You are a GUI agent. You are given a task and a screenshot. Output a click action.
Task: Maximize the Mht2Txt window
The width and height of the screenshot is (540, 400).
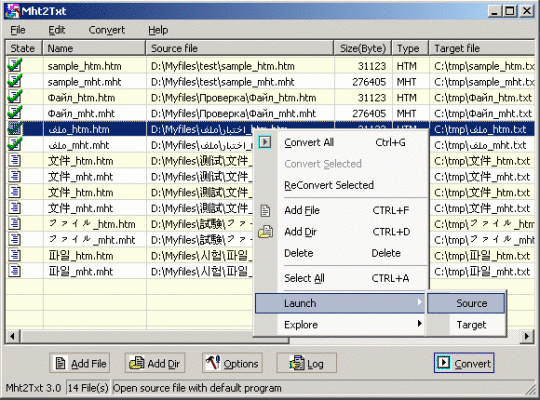[509, 11]
